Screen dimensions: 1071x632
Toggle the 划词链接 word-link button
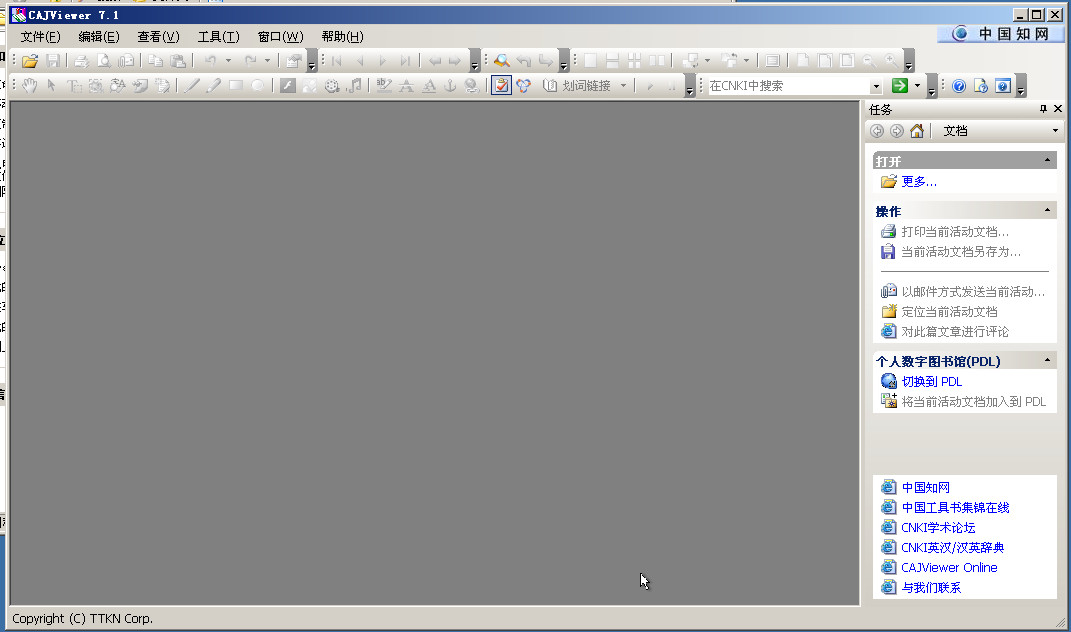click(x=577, y=85)
